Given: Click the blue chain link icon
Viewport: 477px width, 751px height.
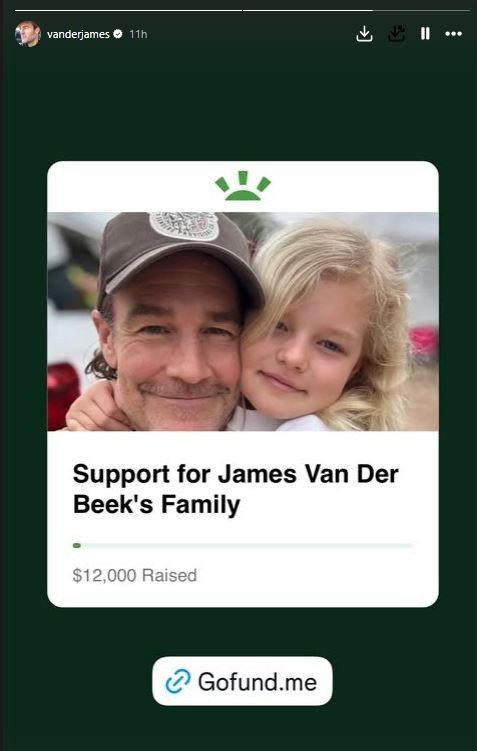Looking at the screenshot, I should point(178,682).
